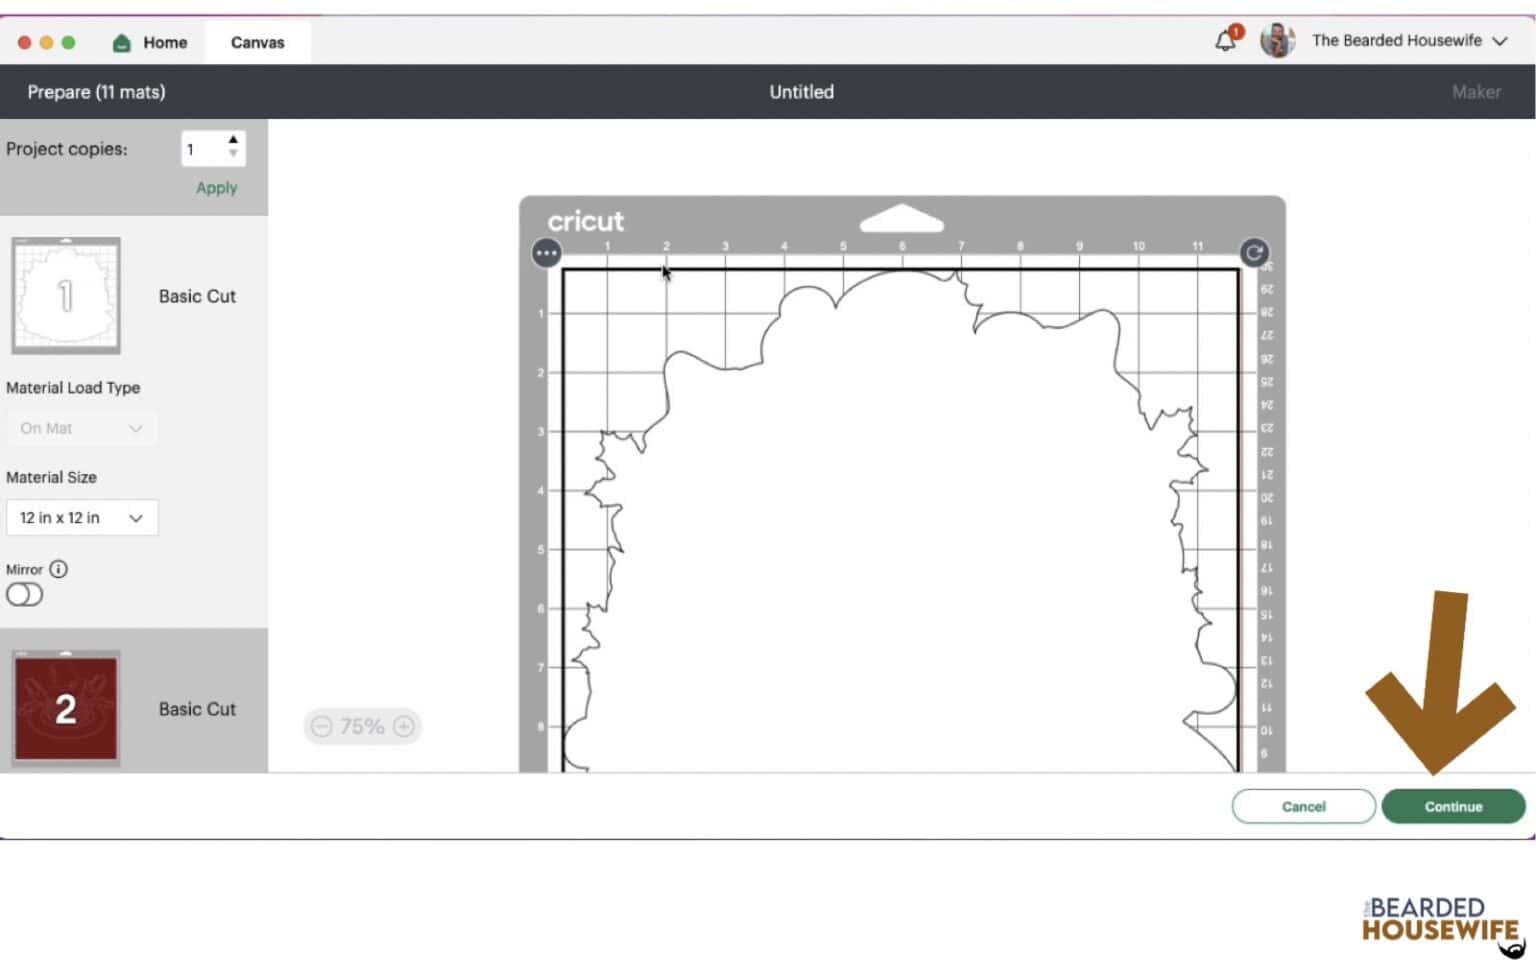This screenshot has width=1536, height=976.
Task: Click Apply under project copies
Action: 216,188
